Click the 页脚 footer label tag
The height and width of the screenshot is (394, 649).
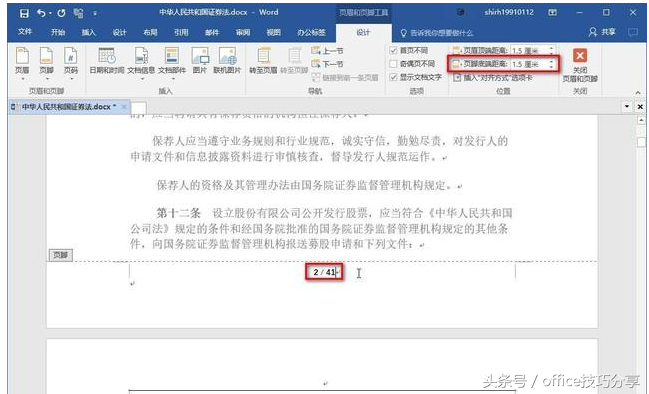tap(60, 255)
